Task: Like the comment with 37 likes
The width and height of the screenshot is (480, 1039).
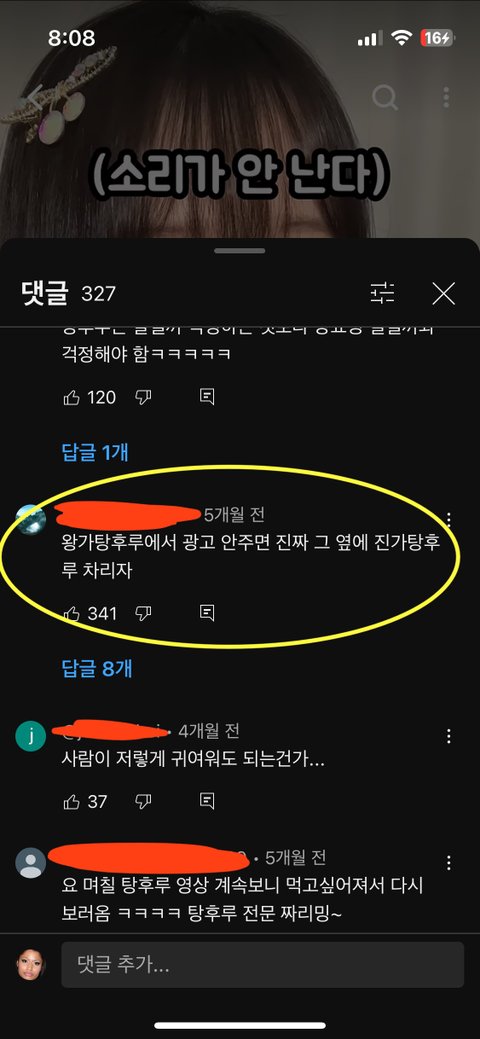Action: [x=72, y=802]
